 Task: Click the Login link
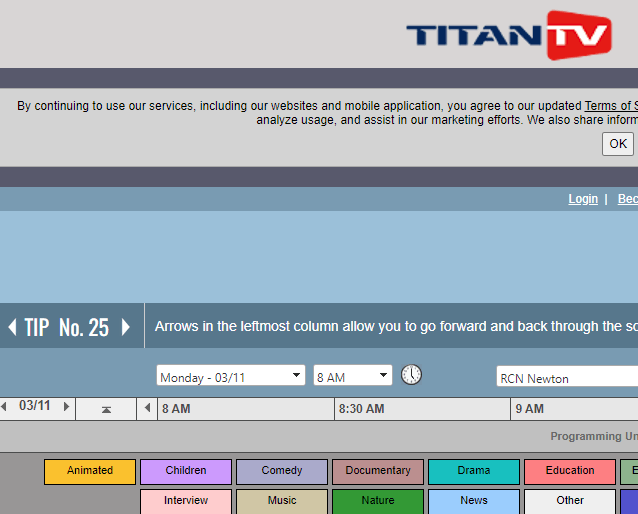[x=583, y=199]
